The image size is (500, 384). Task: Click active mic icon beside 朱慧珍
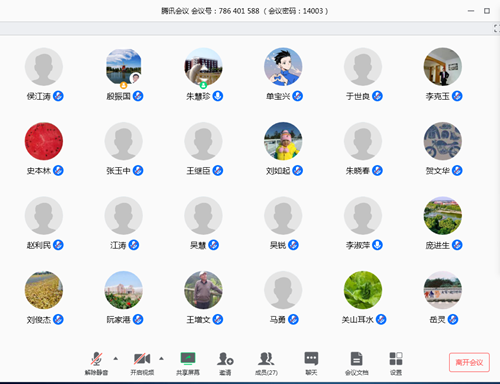[218, 96]
